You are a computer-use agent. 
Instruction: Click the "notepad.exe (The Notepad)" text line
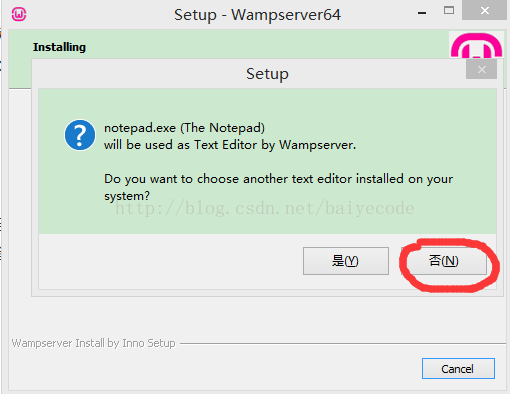(184, 128)
